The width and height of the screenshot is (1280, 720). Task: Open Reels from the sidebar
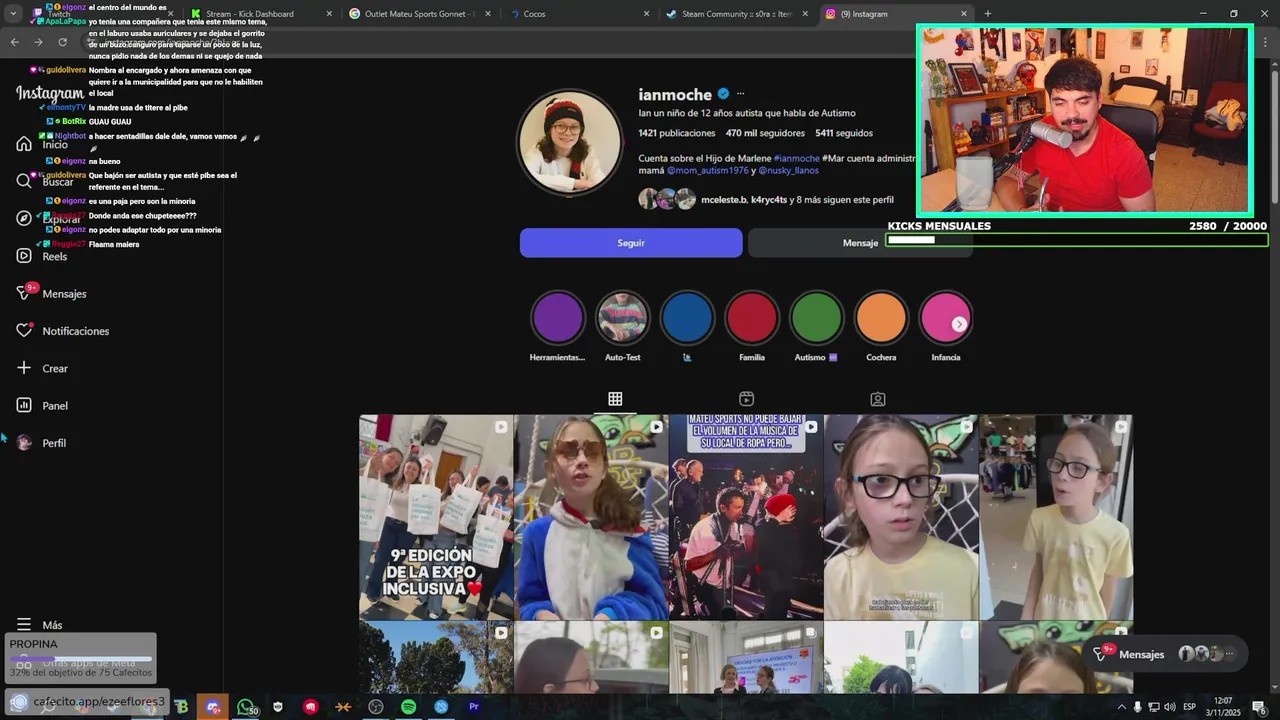pos(42,256)
